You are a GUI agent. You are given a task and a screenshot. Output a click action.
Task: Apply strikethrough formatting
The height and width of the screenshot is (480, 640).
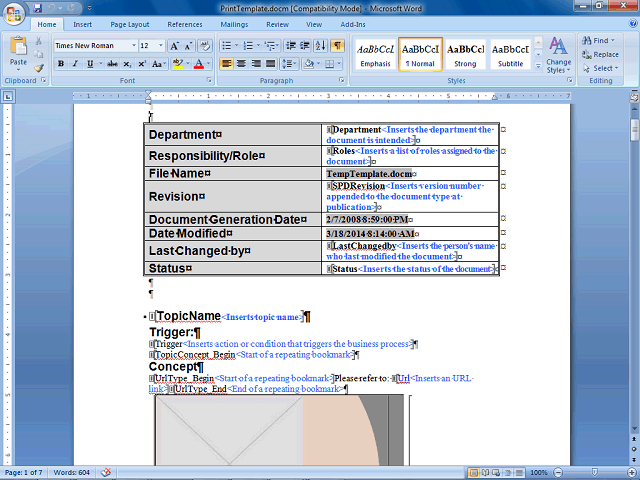point(112,64)
